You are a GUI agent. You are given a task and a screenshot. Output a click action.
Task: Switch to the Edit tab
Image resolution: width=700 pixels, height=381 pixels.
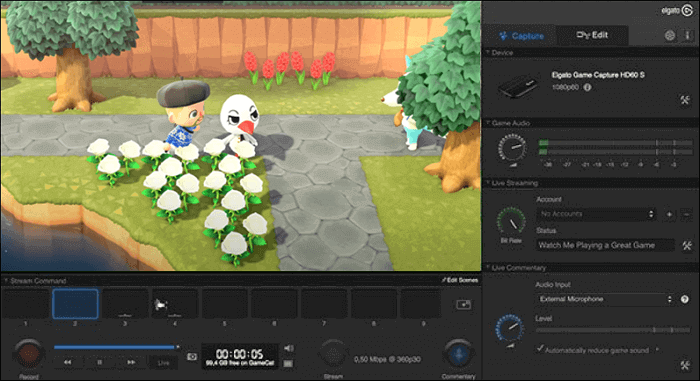pos(592,35)
